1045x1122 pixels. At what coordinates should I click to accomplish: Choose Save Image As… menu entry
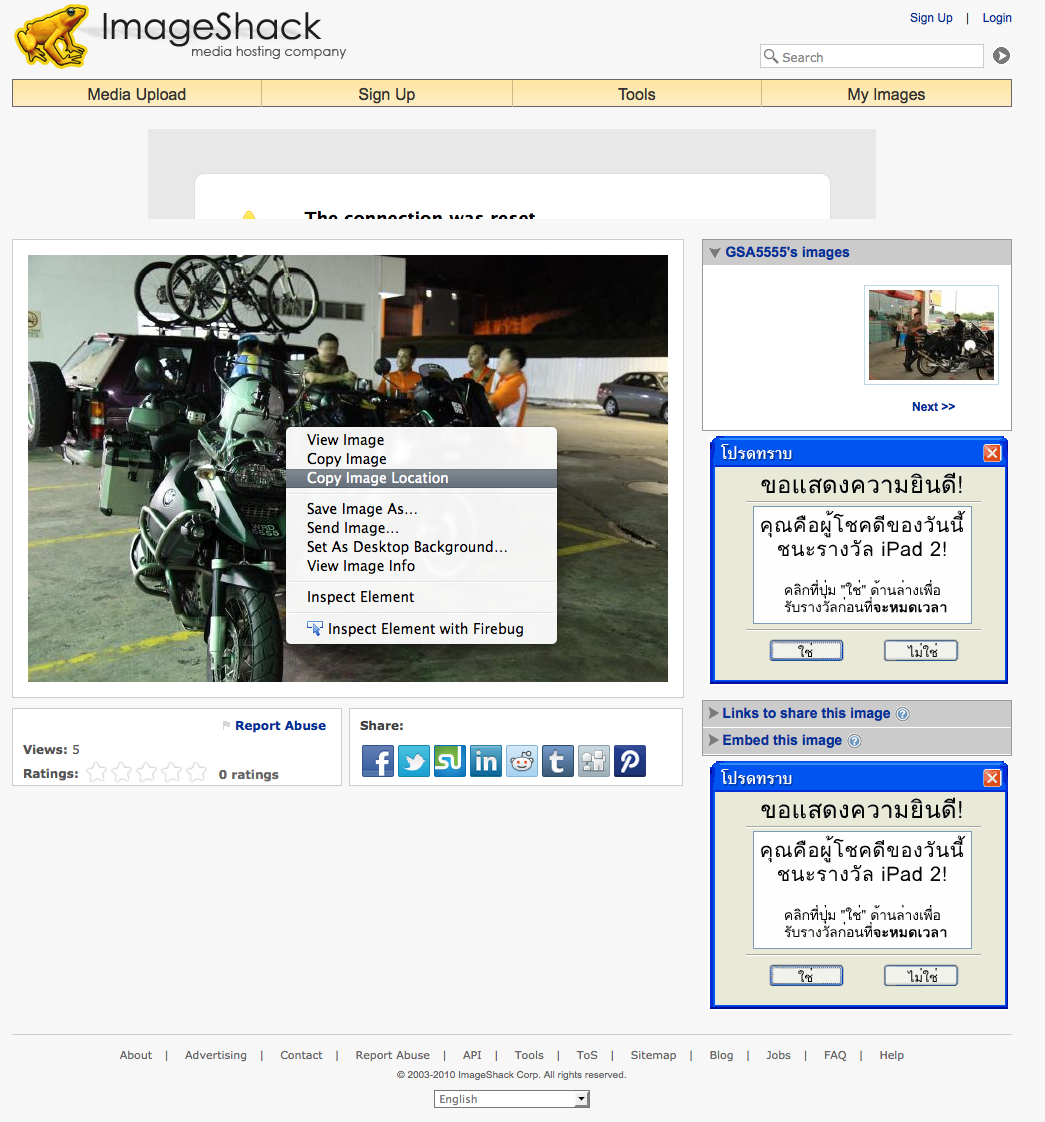(421, 509)
